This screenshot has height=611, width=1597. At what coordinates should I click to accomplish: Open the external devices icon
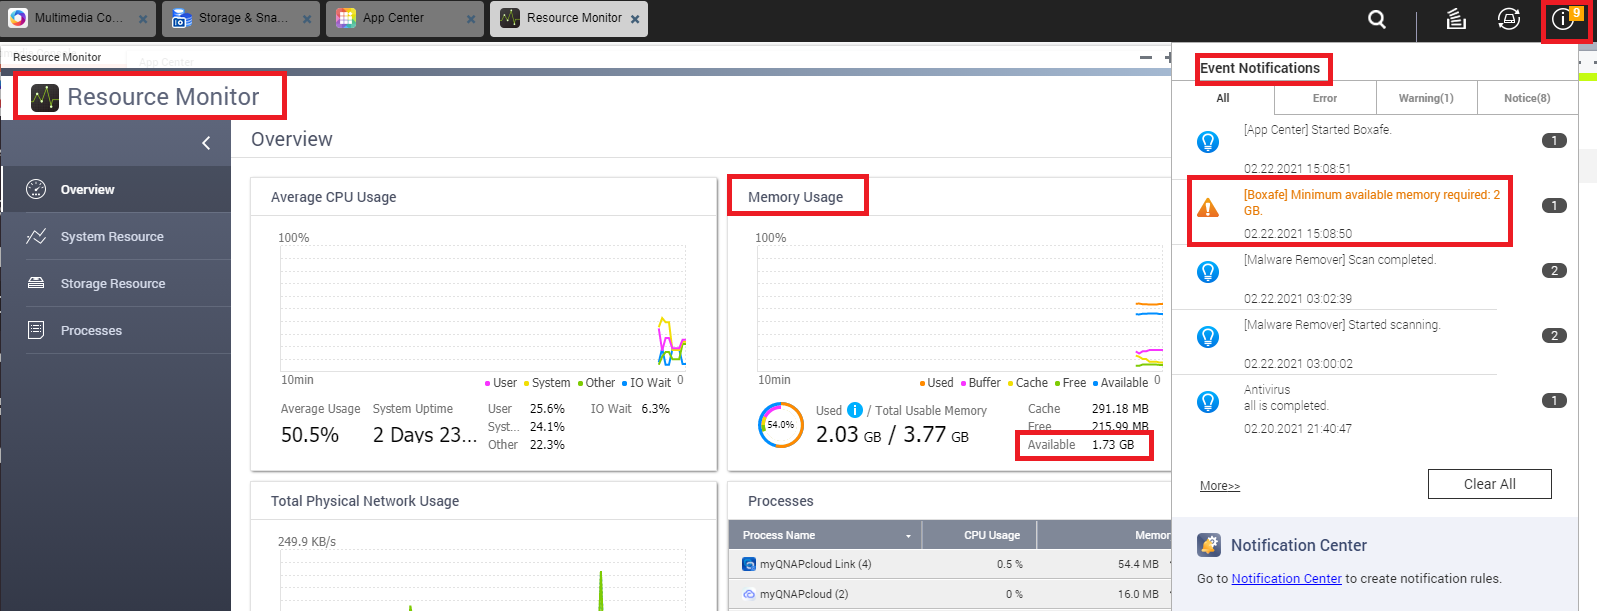point(1509,19)
